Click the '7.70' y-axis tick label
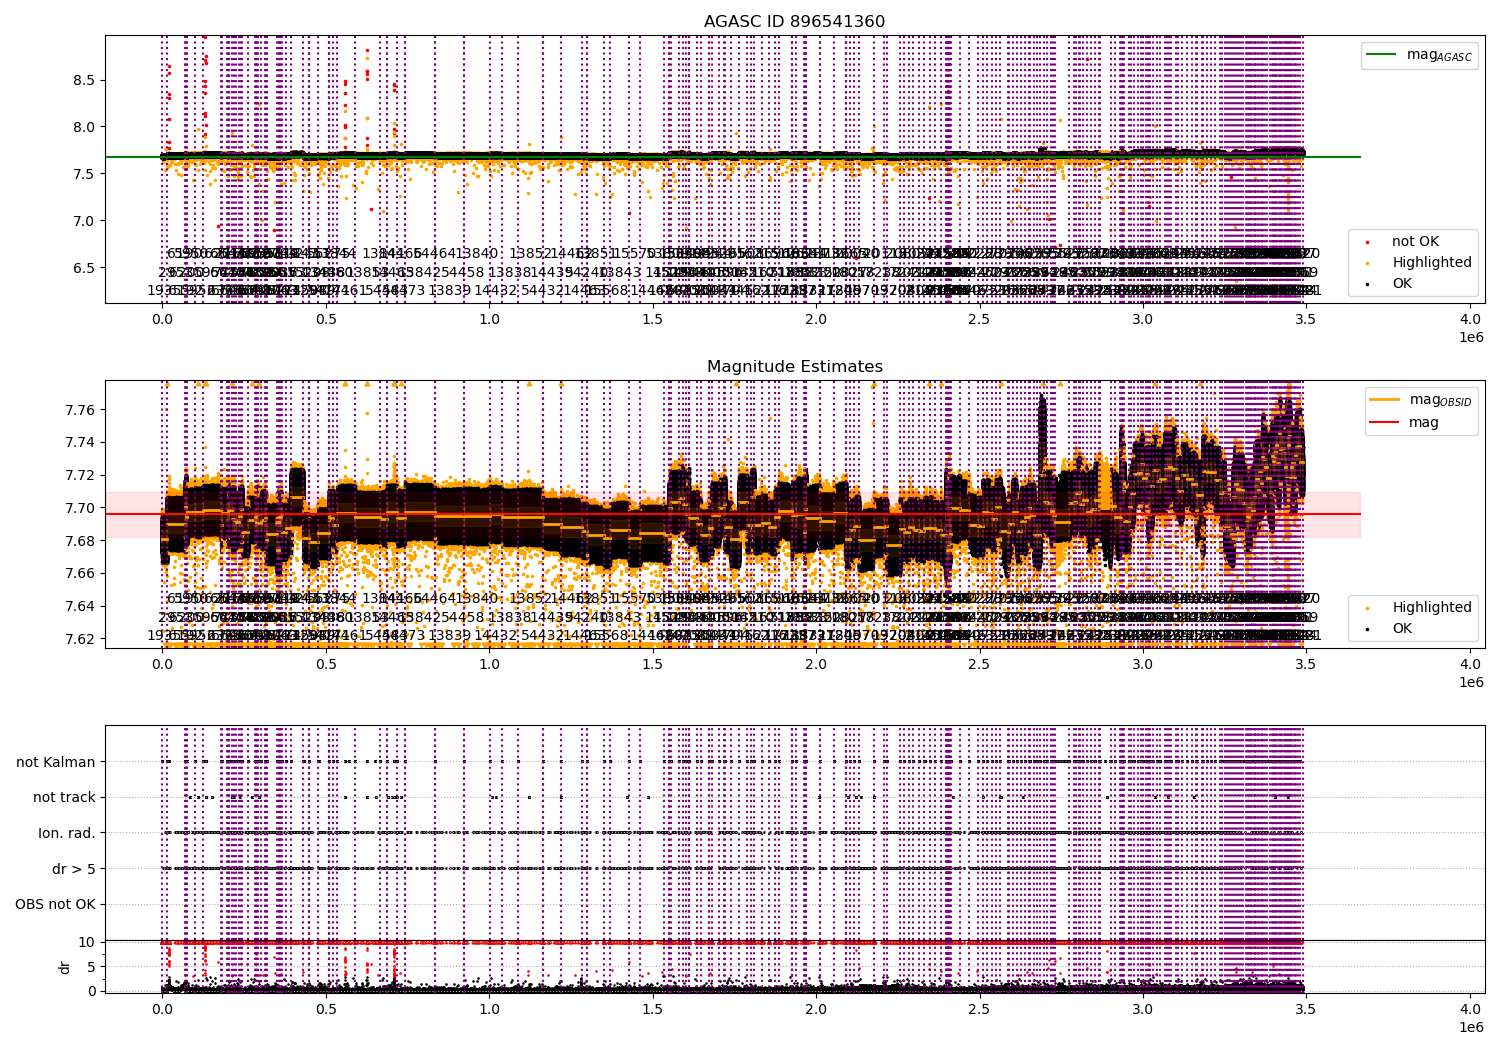The image size is (1500, 1050). pyautogui.click(x=79, y=508)
